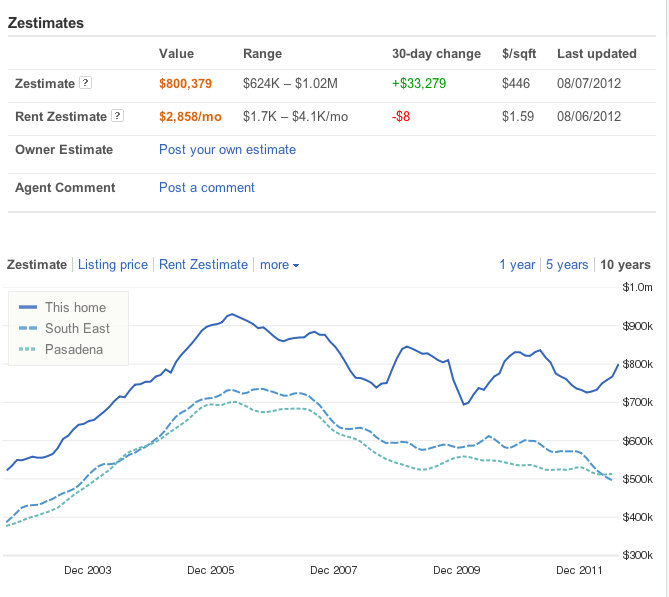Switch chart to Listing price
The image size is (669, 597).
click(x=113, y=265)
